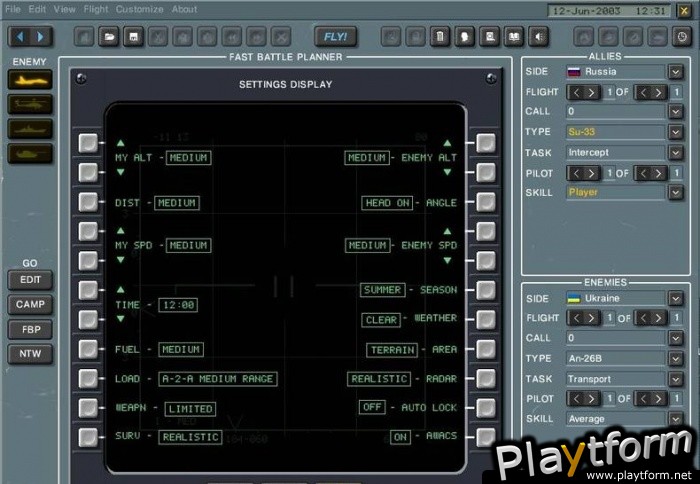Open the Allies TYPE Su-33 dropdown
Screen dimensions: 700x484
pos(675,132)
